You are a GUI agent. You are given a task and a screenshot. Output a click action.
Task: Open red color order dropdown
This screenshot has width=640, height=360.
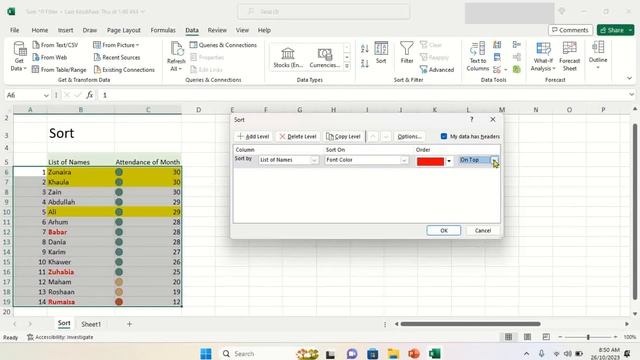point(449,161)
